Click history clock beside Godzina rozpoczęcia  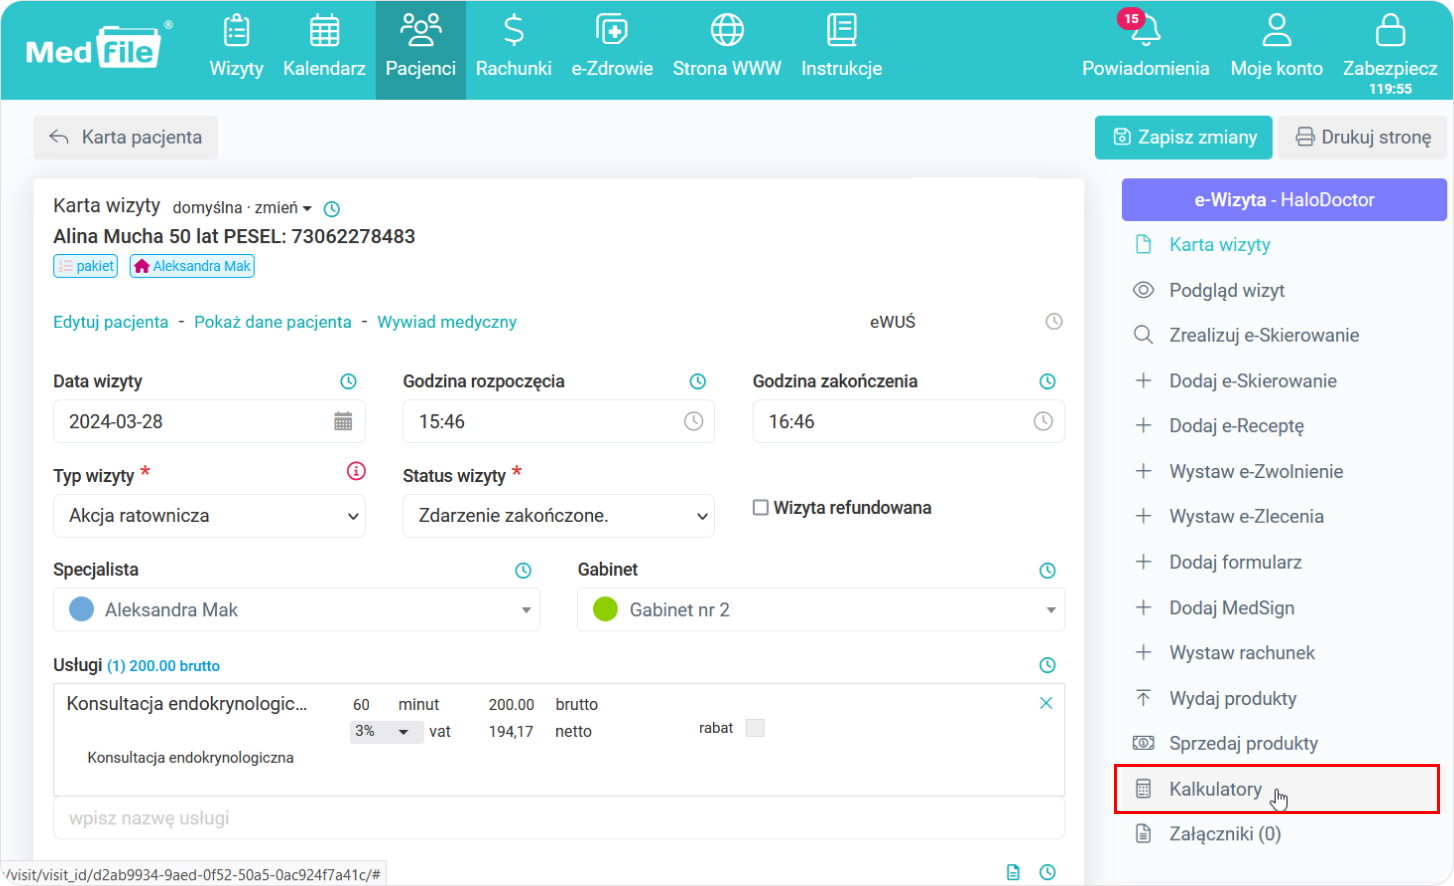pyautogui.click(x=698, y=381)
